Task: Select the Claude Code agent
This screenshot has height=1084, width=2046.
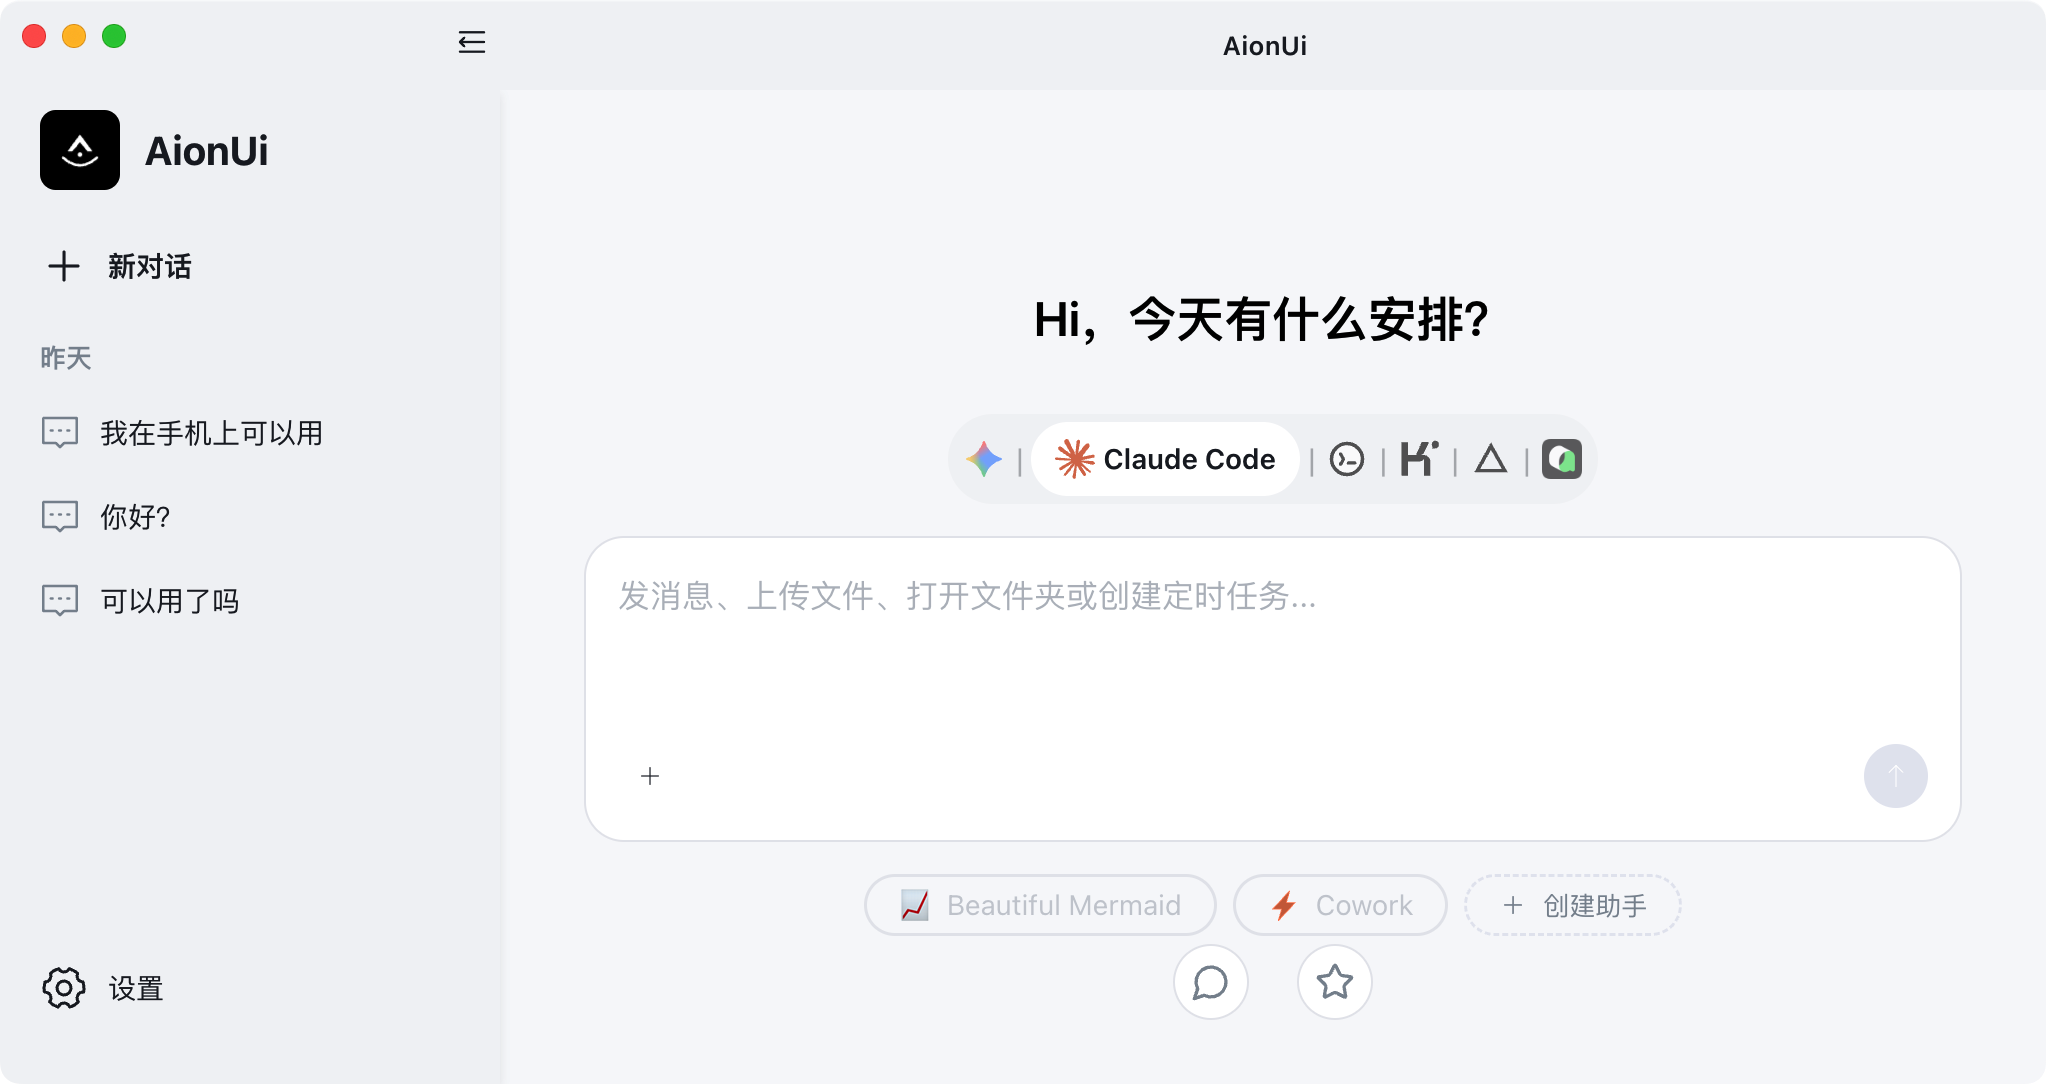Action: [x=1165, y=459]
